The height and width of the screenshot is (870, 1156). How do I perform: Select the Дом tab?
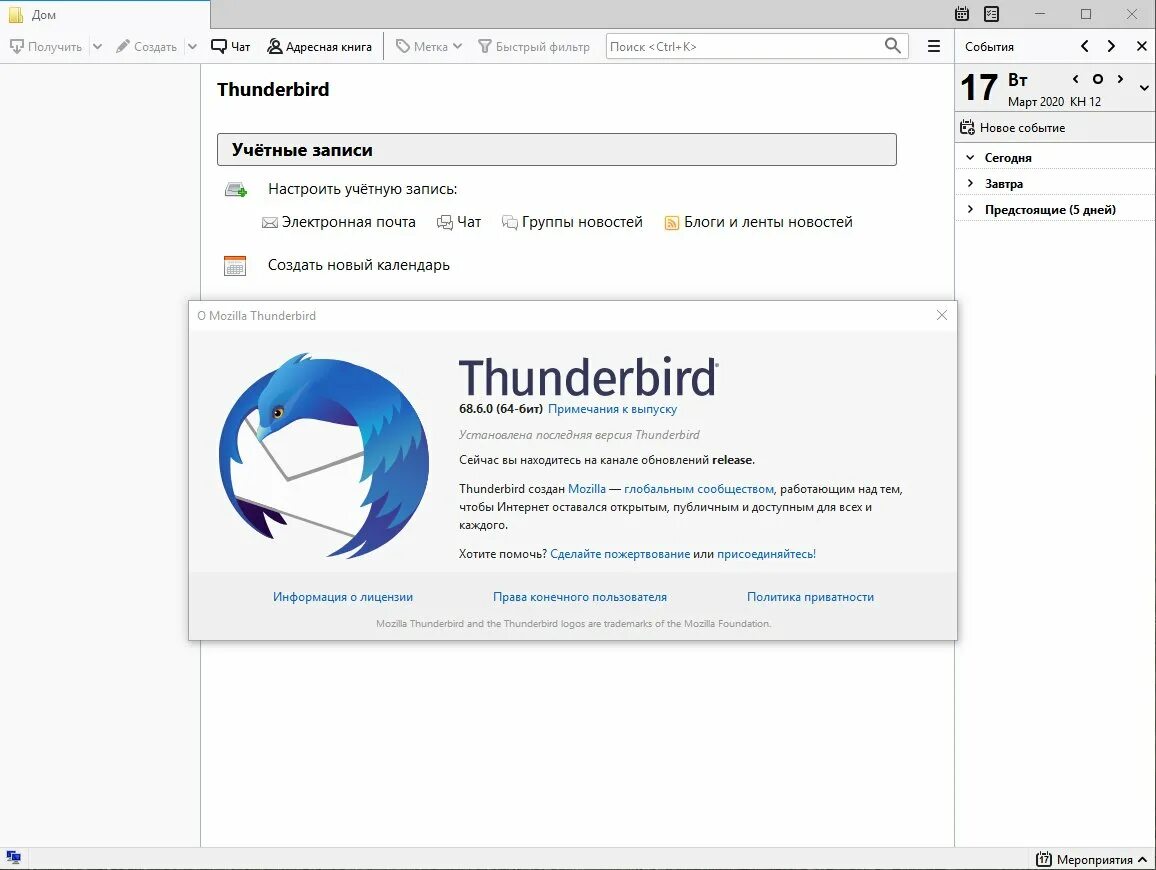(105, 15)
